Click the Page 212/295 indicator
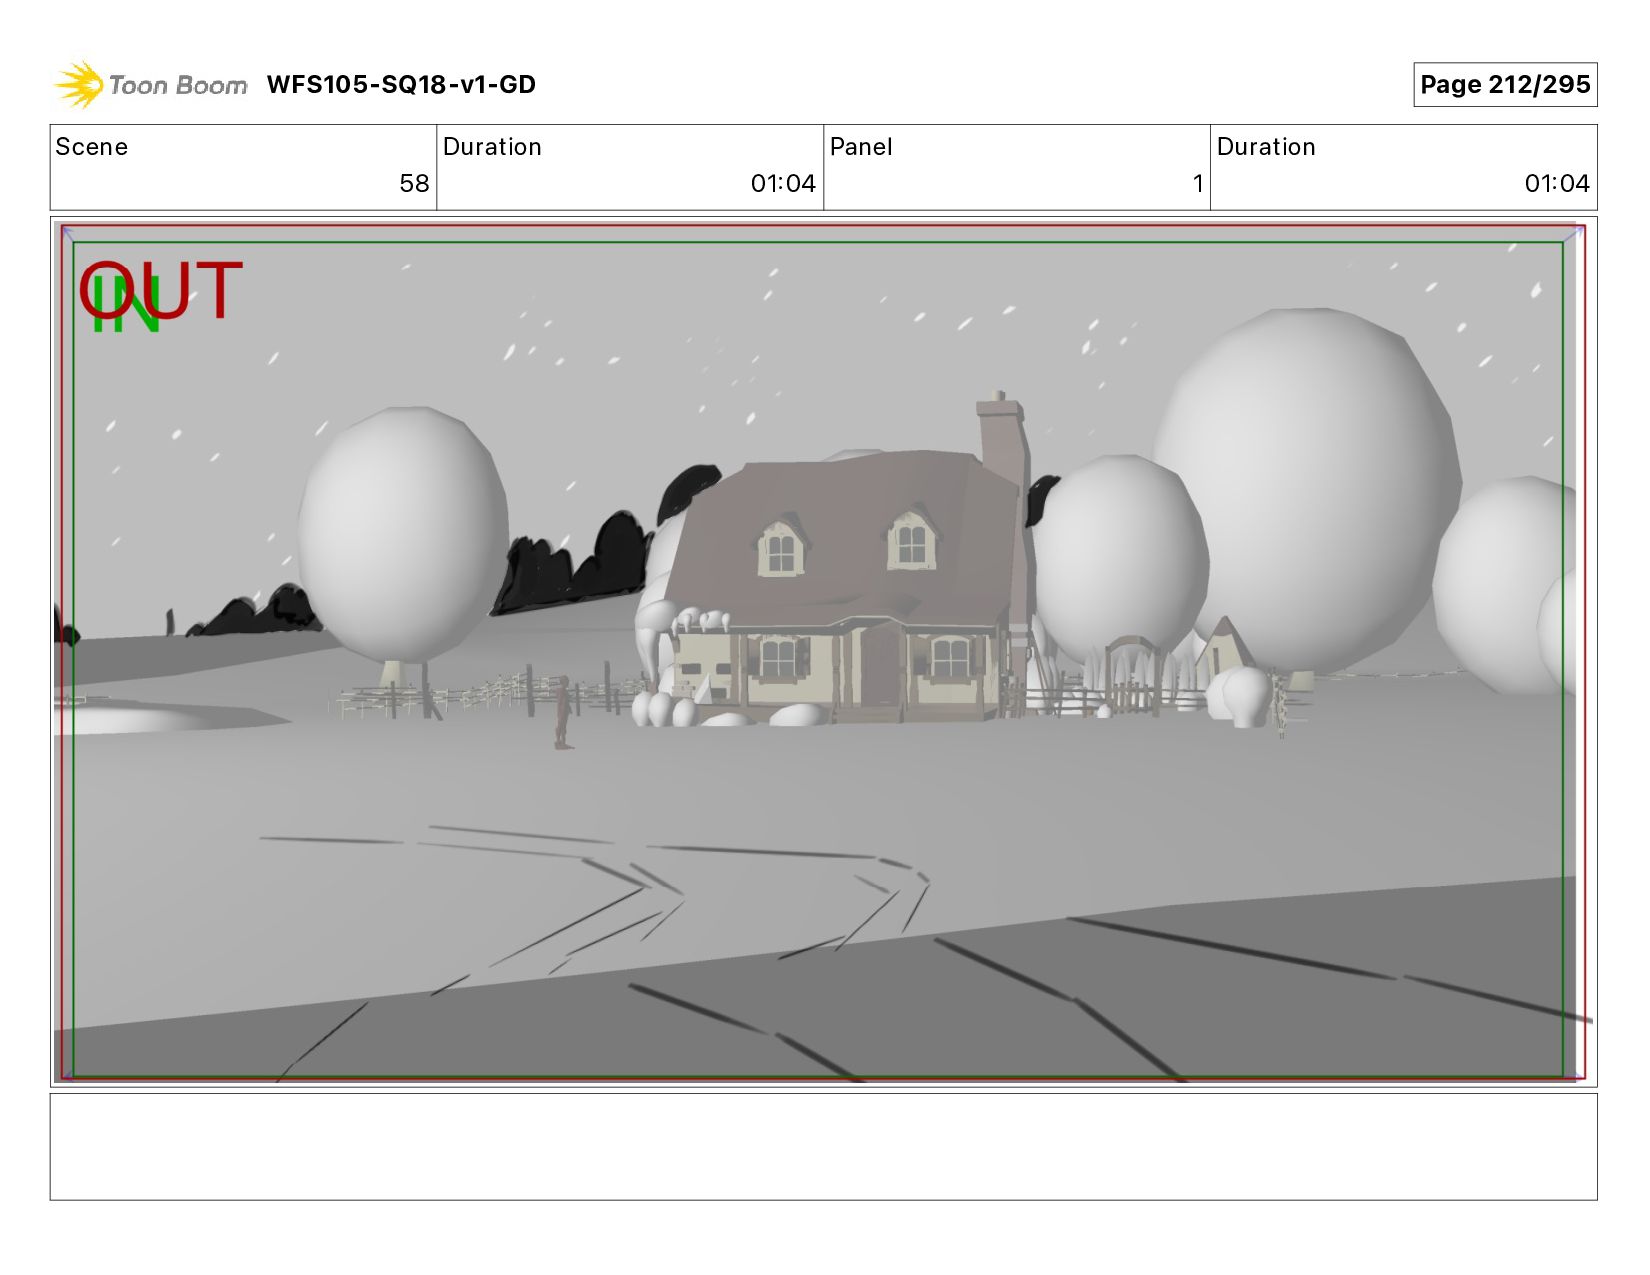The width and height of the screenshot is (1650, 1275). pos(1505,84)
